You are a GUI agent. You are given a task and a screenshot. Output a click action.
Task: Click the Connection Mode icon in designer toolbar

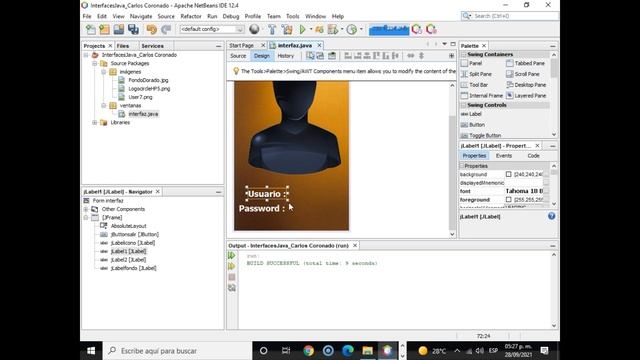point(320,56)
